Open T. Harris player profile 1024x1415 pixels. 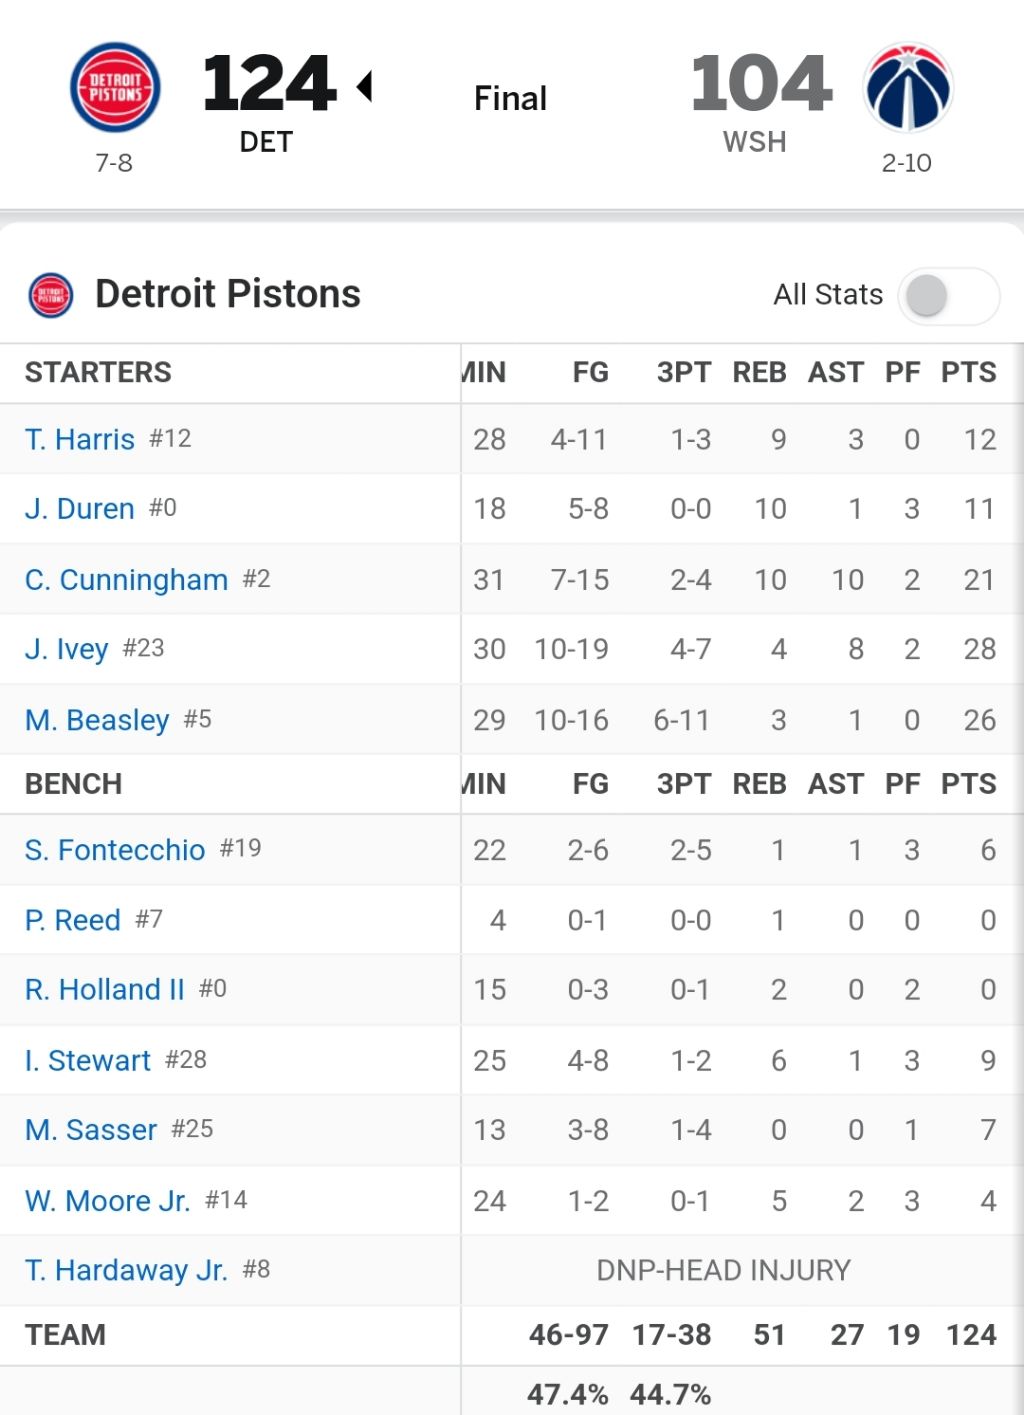(80, 439)
